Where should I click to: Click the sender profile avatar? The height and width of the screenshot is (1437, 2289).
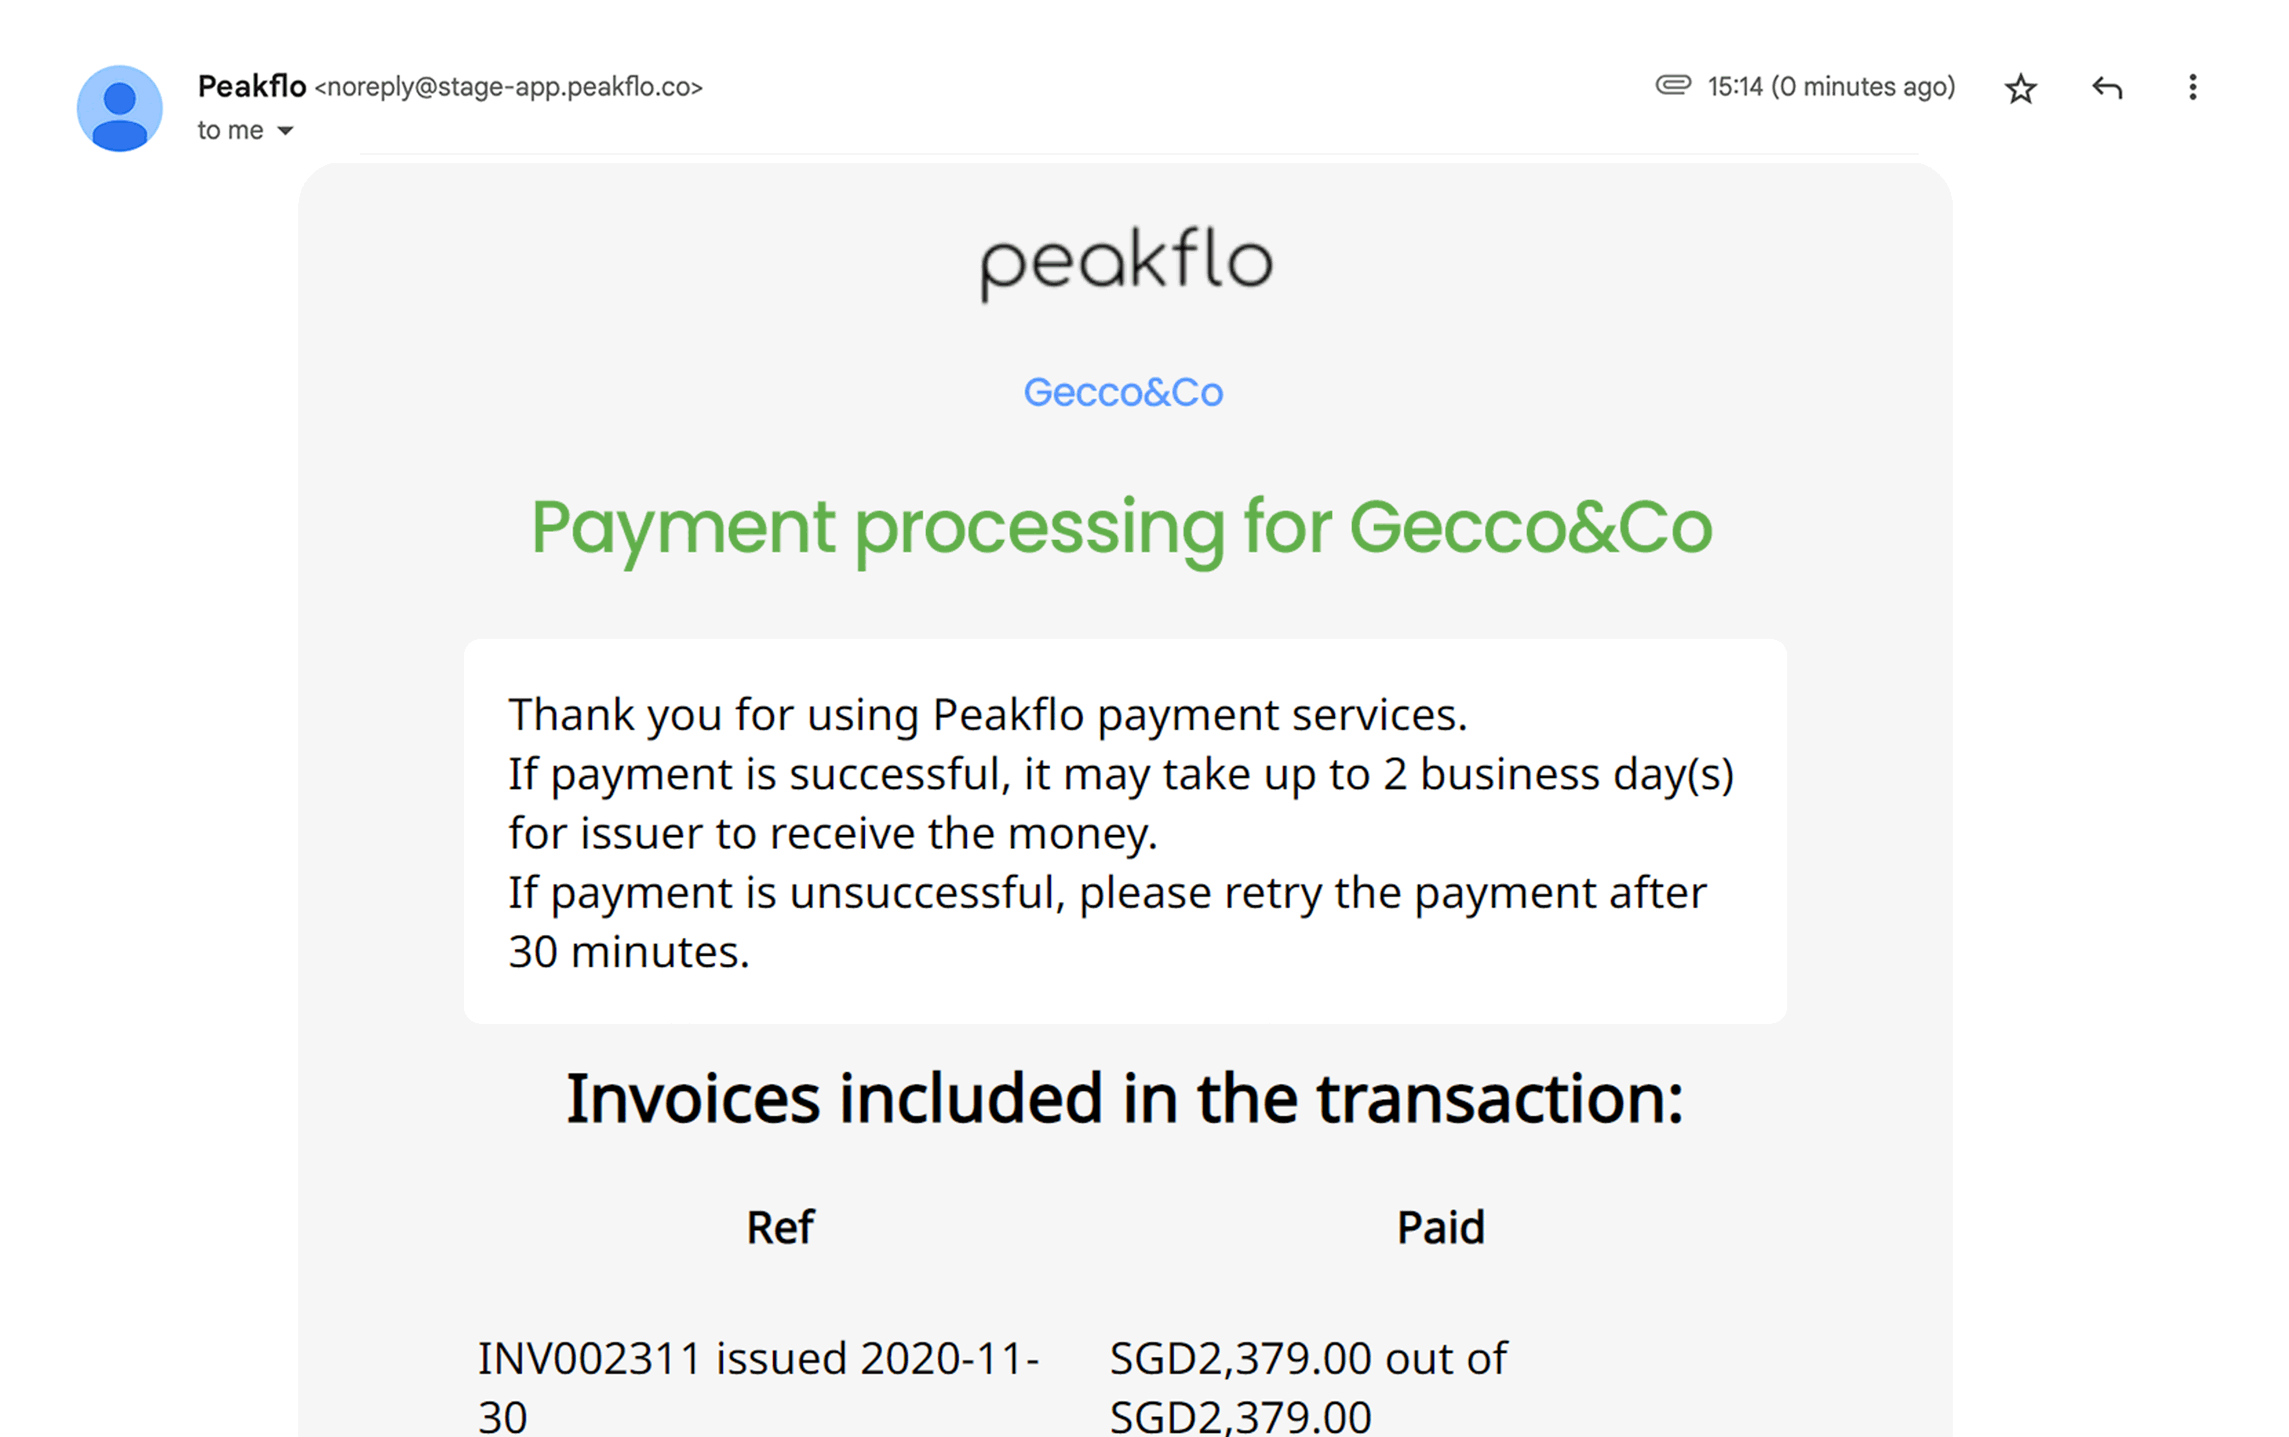coord(120,108)
